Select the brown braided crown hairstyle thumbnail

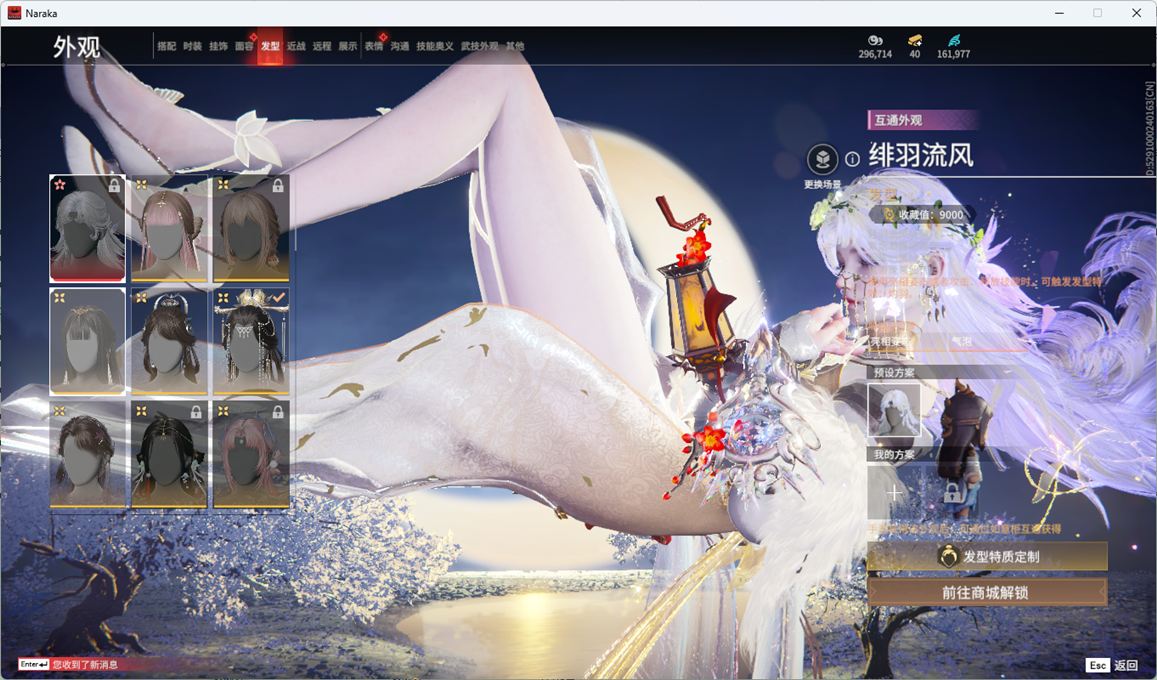click(x=87, y=454)
